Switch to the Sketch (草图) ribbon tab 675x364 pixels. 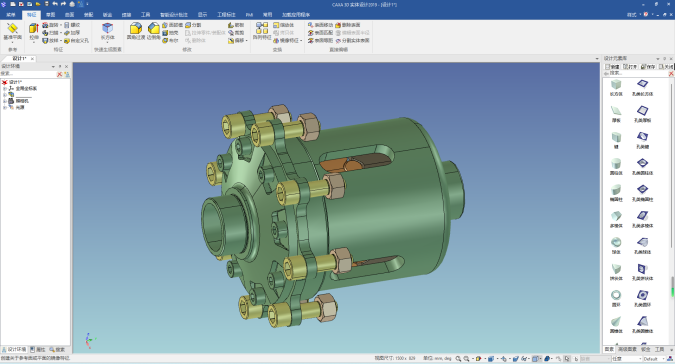pos(50,15)
